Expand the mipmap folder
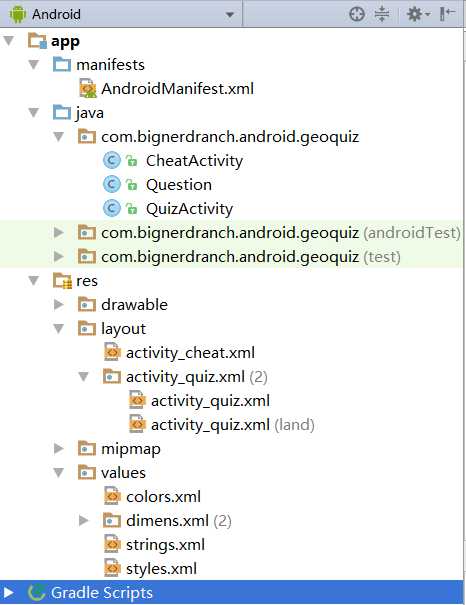 [59, 448]
